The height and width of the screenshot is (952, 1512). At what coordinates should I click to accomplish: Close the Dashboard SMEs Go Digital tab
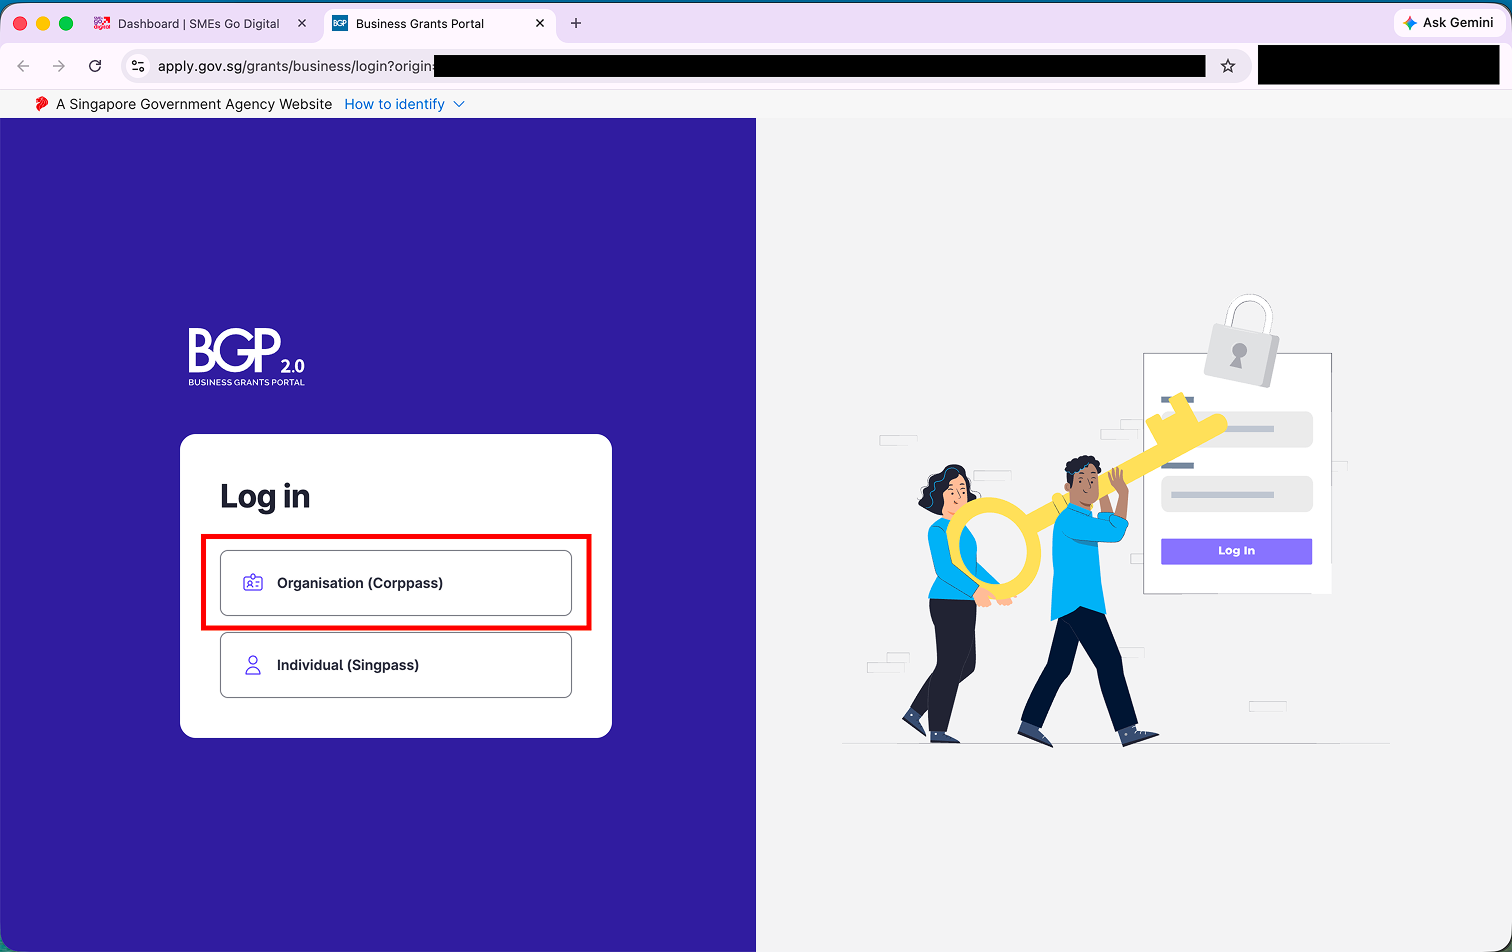pos(302,23)
